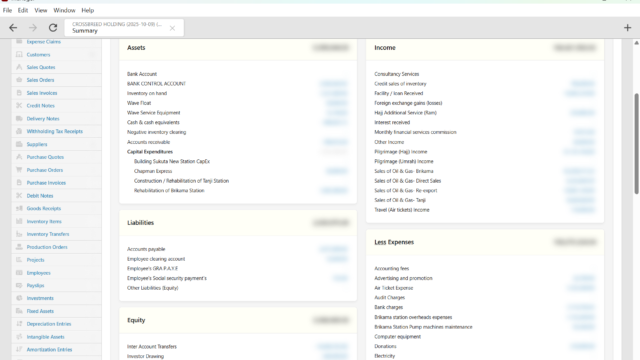The width and height of the screenshot is (640, 360).
Task: Open Intangible Assets from sidebar
Action: (45, 337)
